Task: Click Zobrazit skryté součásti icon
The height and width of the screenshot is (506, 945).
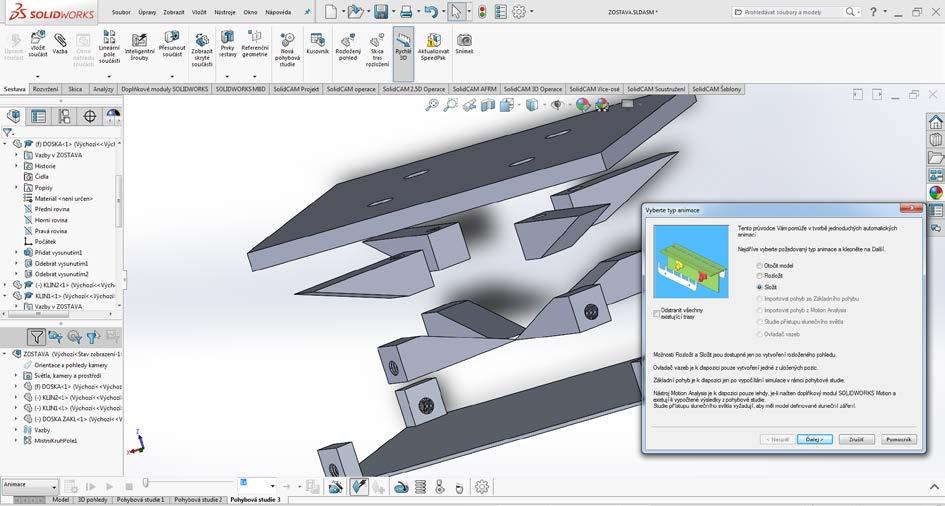Action: 202,50
